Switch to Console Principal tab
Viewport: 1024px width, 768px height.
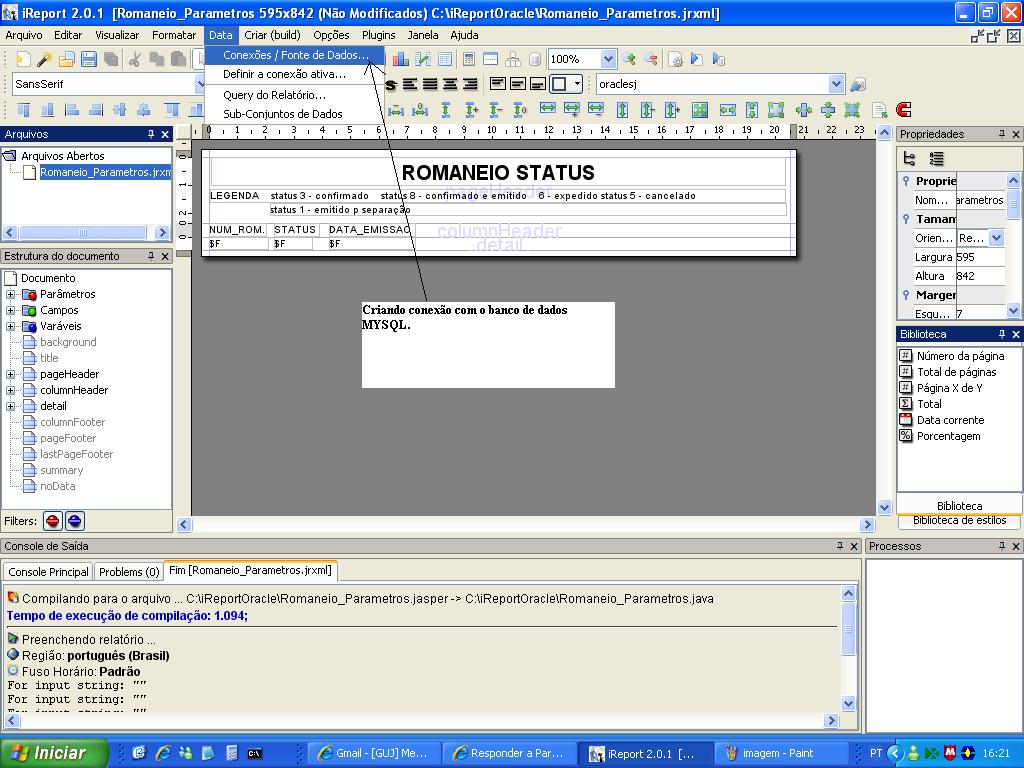click(x=48, y=572)
